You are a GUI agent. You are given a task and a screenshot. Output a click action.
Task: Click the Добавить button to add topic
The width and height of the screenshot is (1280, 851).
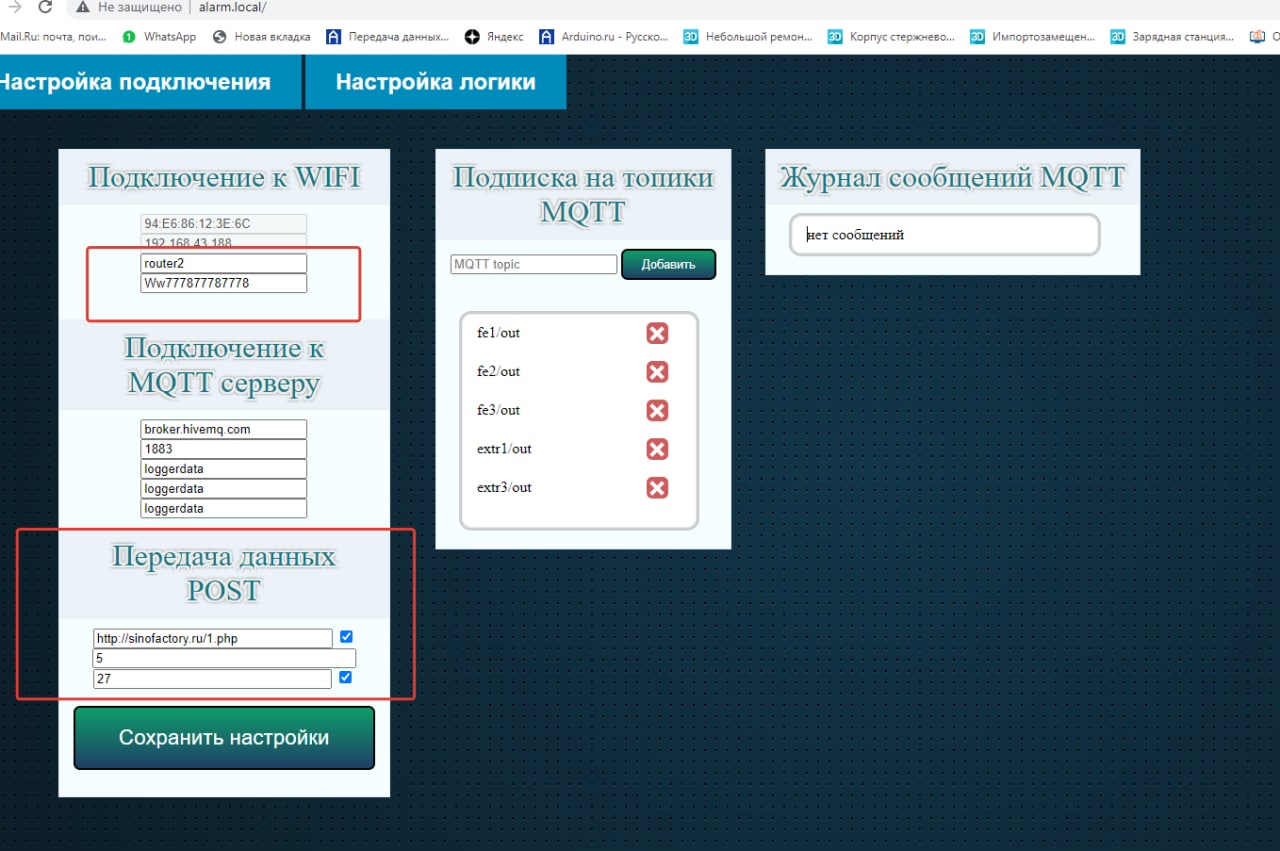669,264
